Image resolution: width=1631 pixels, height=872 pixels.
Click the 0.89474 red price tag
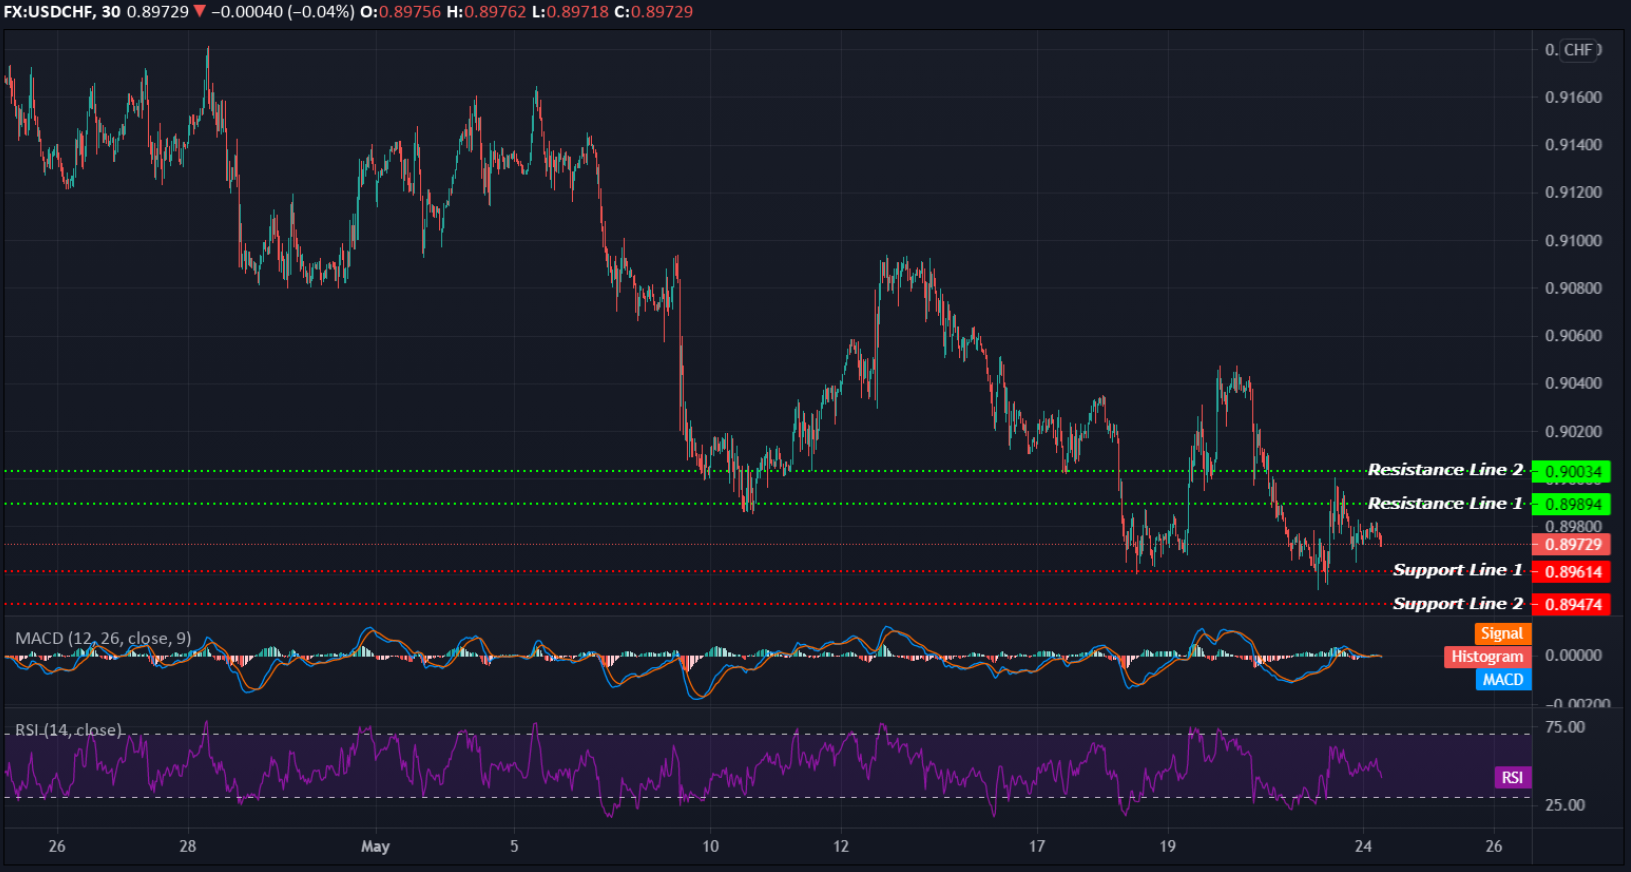pos(1571,604)
